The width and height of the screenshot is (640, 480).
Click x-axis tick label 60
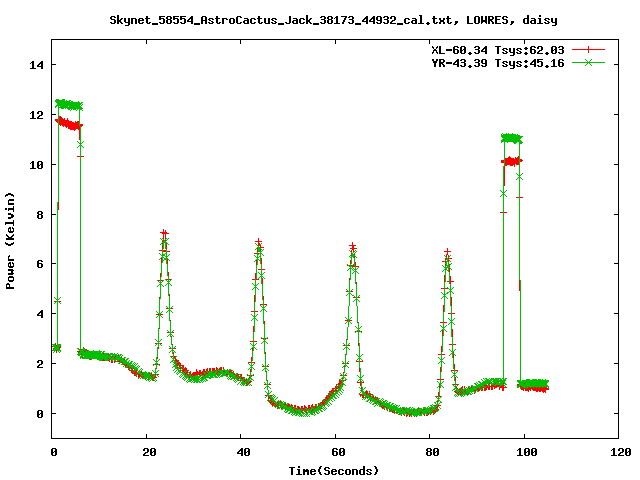(338, 452)
